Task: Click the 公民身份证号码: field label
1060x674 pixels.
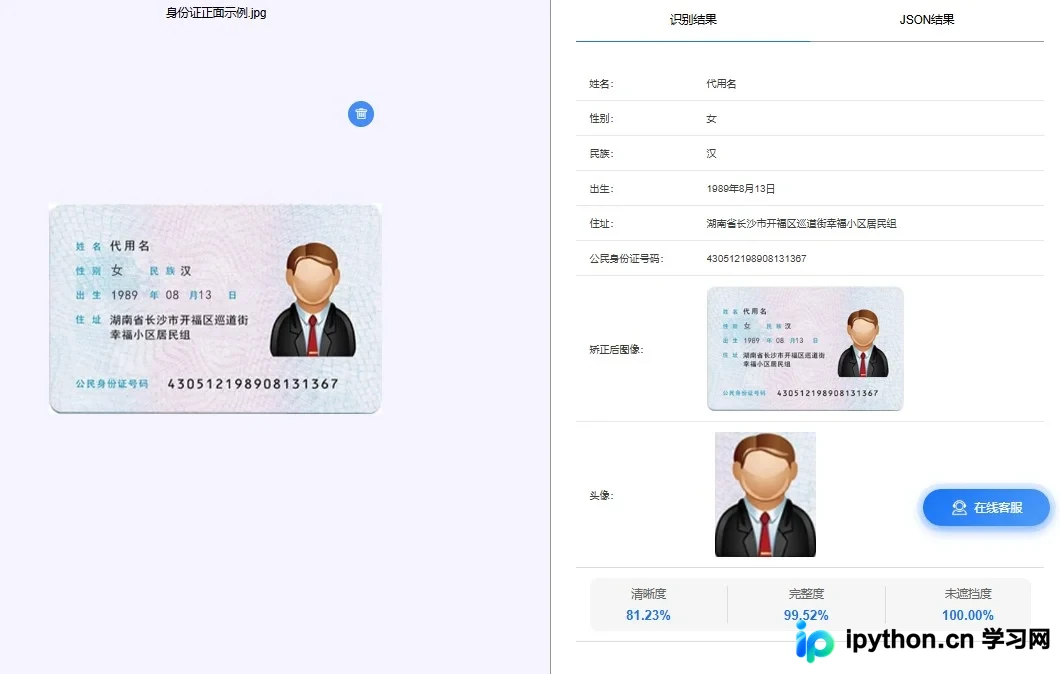Action: tap(626, 258)
